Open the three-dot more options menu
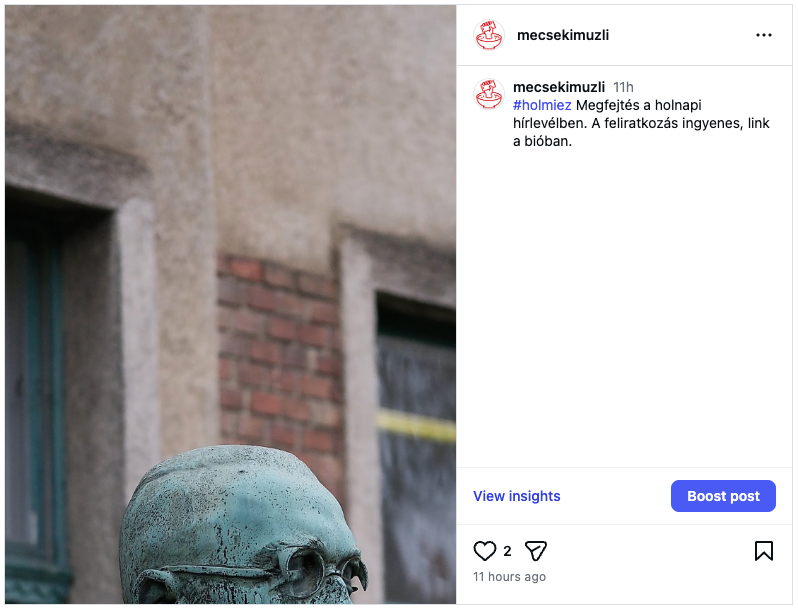Image resolution: width=798 pixels, height=609 pixels. (764, 35)
